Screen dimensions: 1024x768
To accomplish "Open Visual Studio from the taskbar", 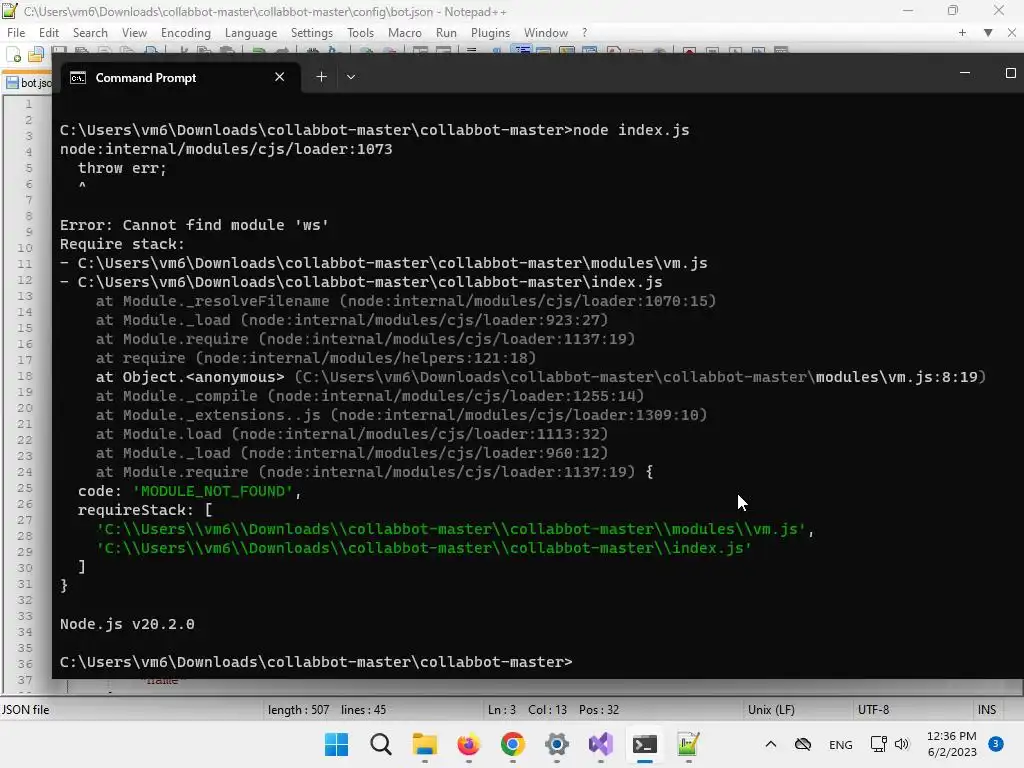I will (600, 744).
